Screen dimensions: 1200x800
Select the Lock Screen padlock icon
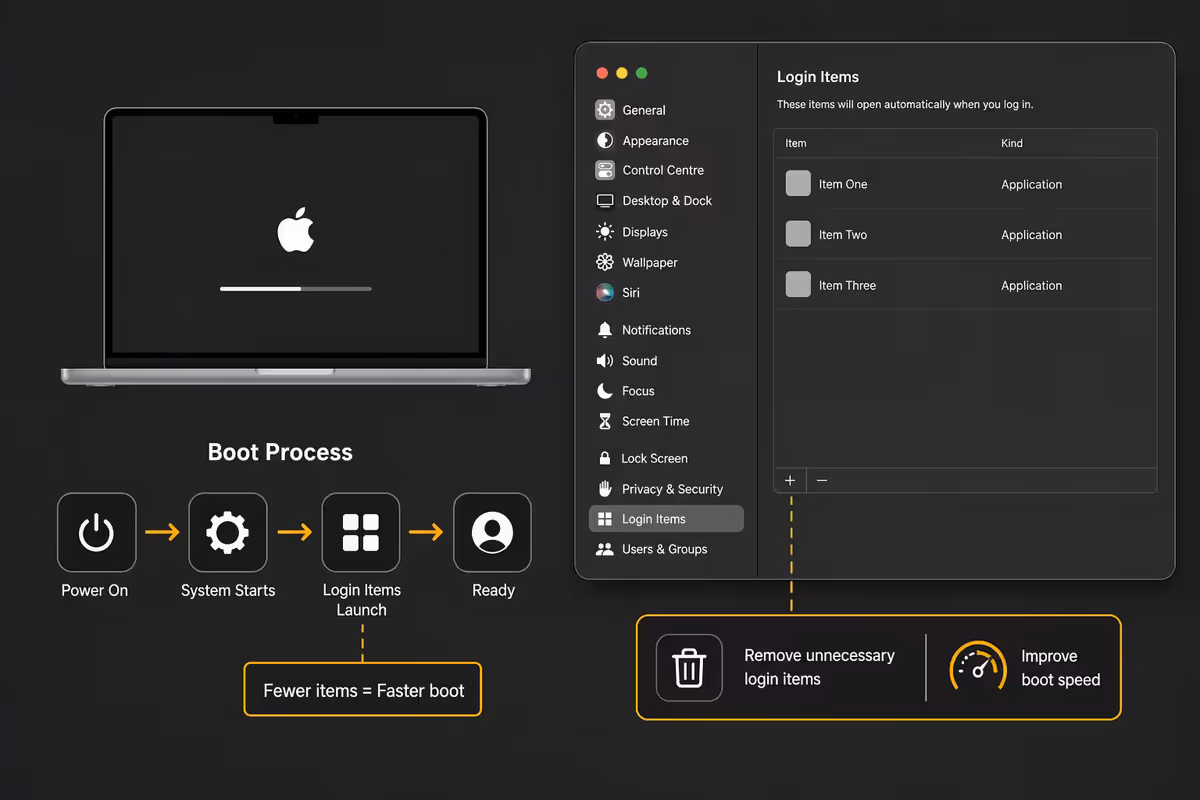tap(604, 458)
